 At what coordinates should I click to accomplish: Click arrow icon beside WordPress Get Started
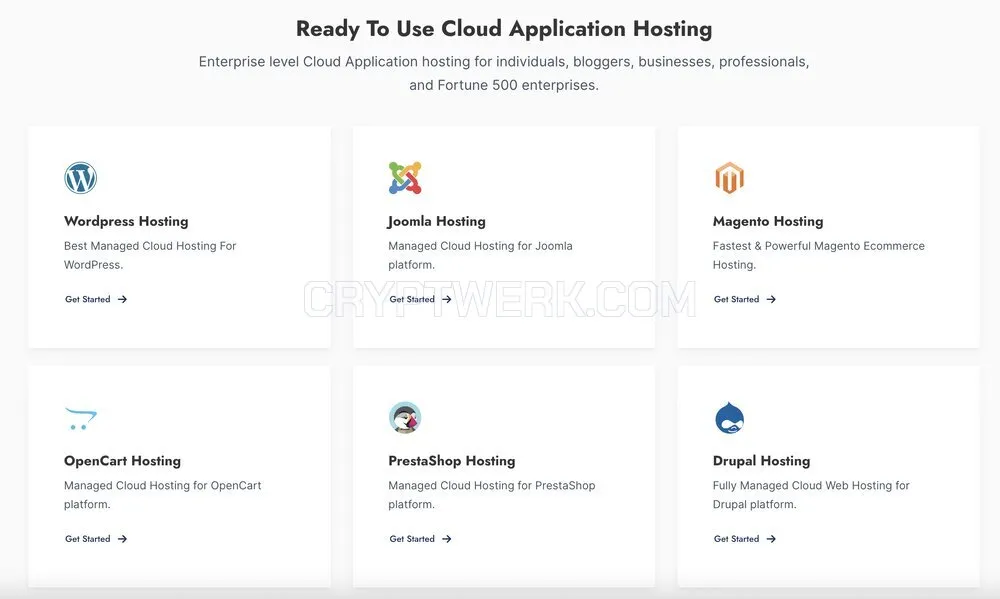122,299
